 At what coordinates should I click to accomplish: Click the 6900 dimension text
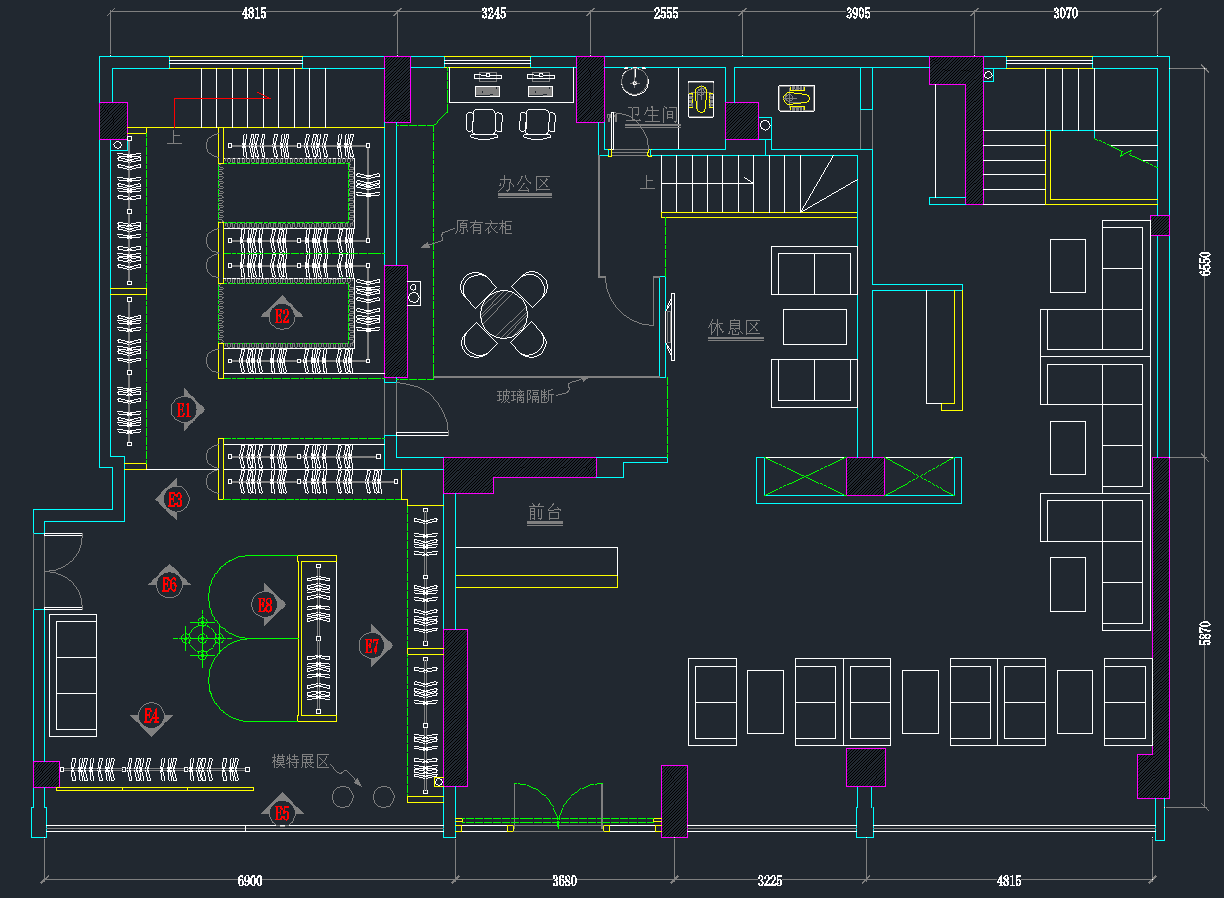250,881
